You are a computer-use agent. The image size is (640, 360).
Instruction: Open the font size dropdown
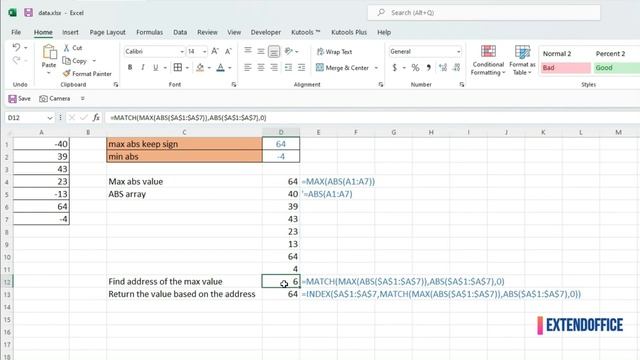click(204, 52)
